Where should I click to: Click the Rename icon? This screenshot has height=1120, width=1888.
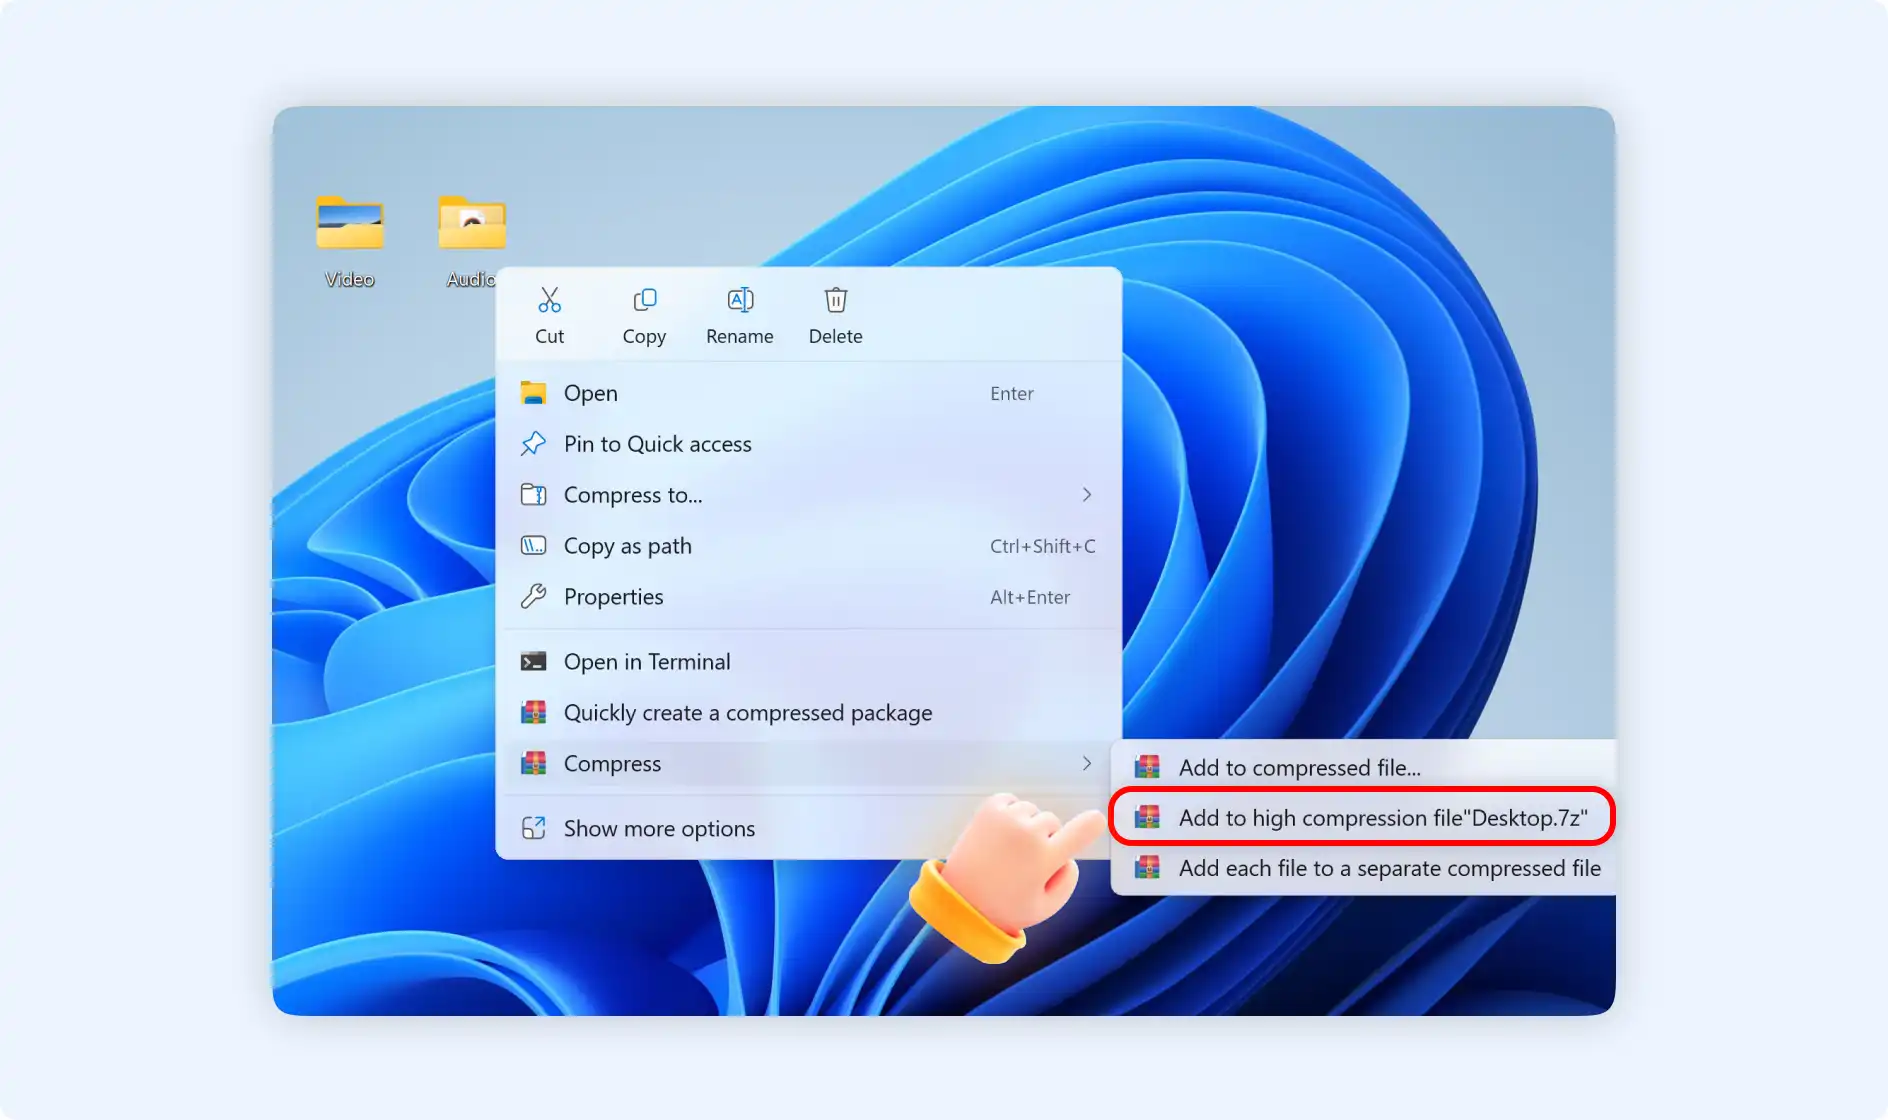740,300
